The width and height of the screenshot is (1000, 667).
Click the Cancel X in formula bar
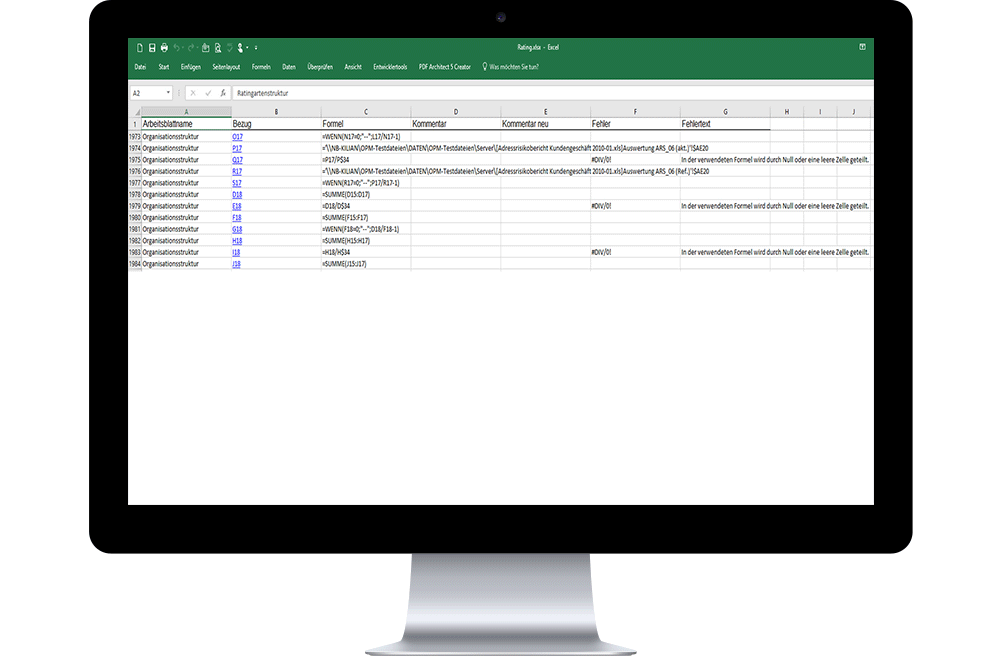(x=191, y=92)
